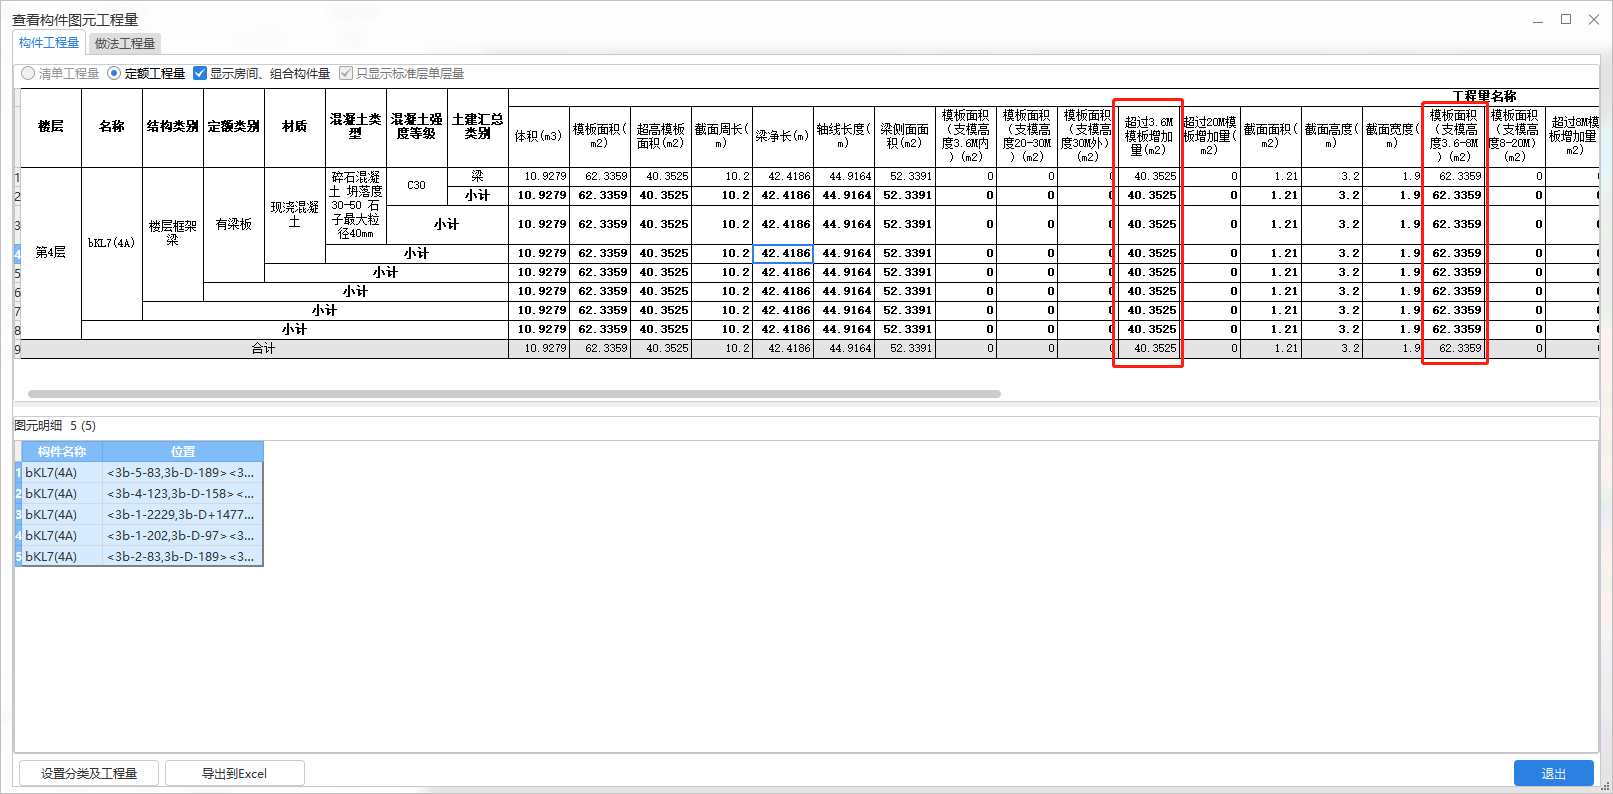Select 定额工程量 radio button
Image resolution: width=1613 pixels, height=794 pixels.
point(146,74)
